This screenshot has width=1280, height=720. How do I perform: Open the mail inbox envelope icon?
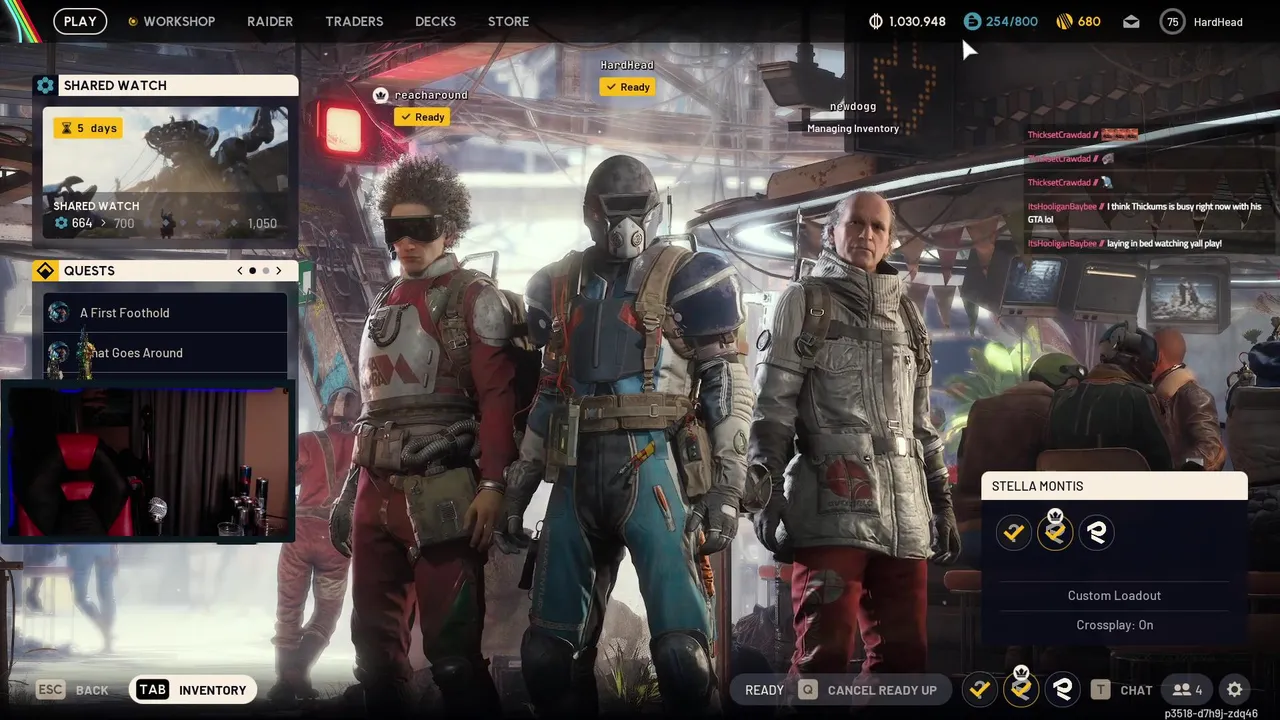point(1131,21)
